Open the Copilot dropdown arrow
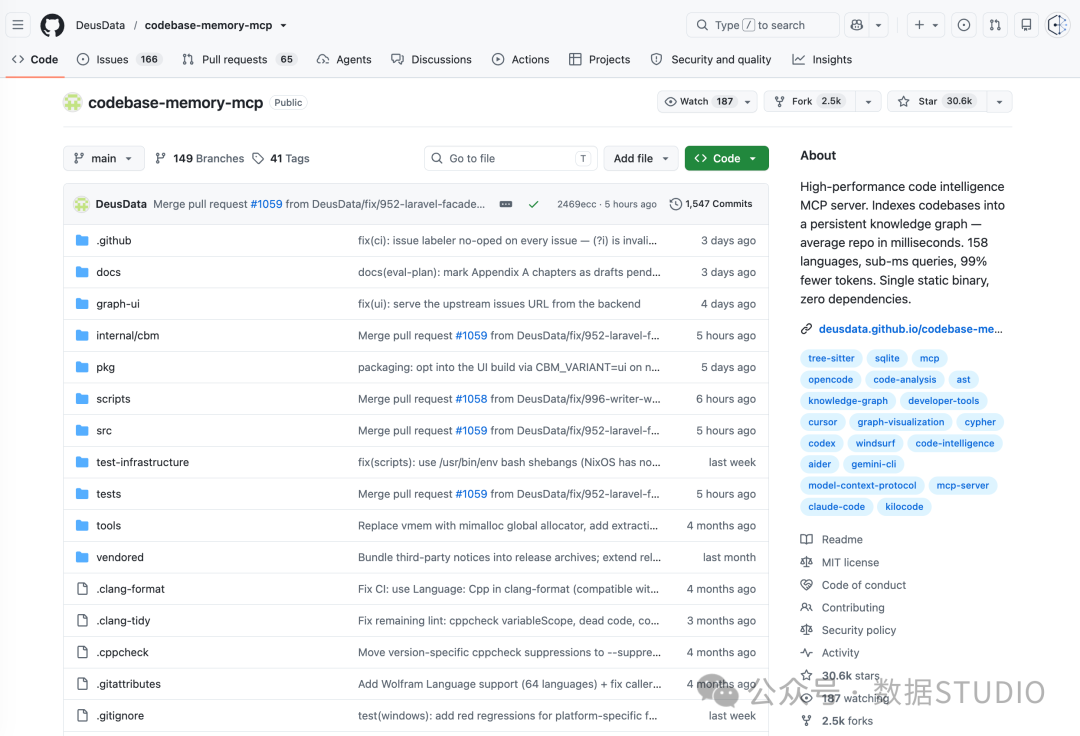Image resolution: width=1080 pixels, height=736 pixels. coord(878,25)
